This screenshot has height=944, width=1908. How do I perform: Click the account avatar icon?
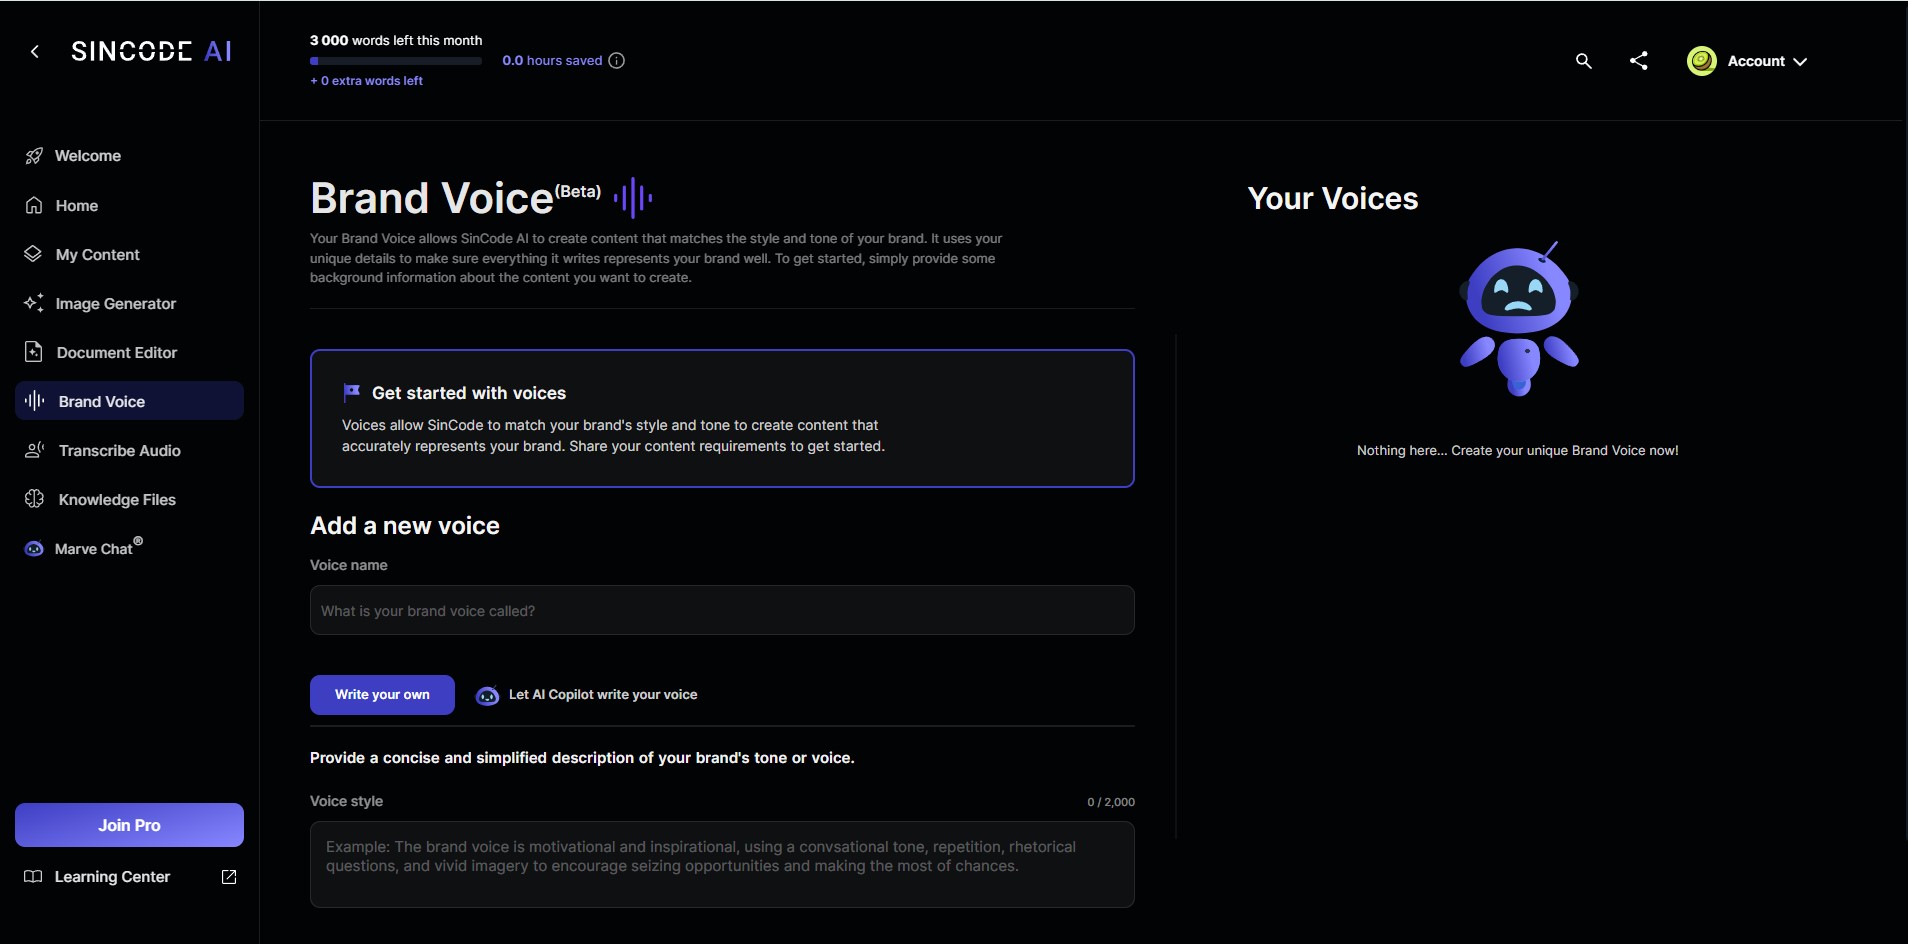pyautogui.click(x=1701, y=61)
